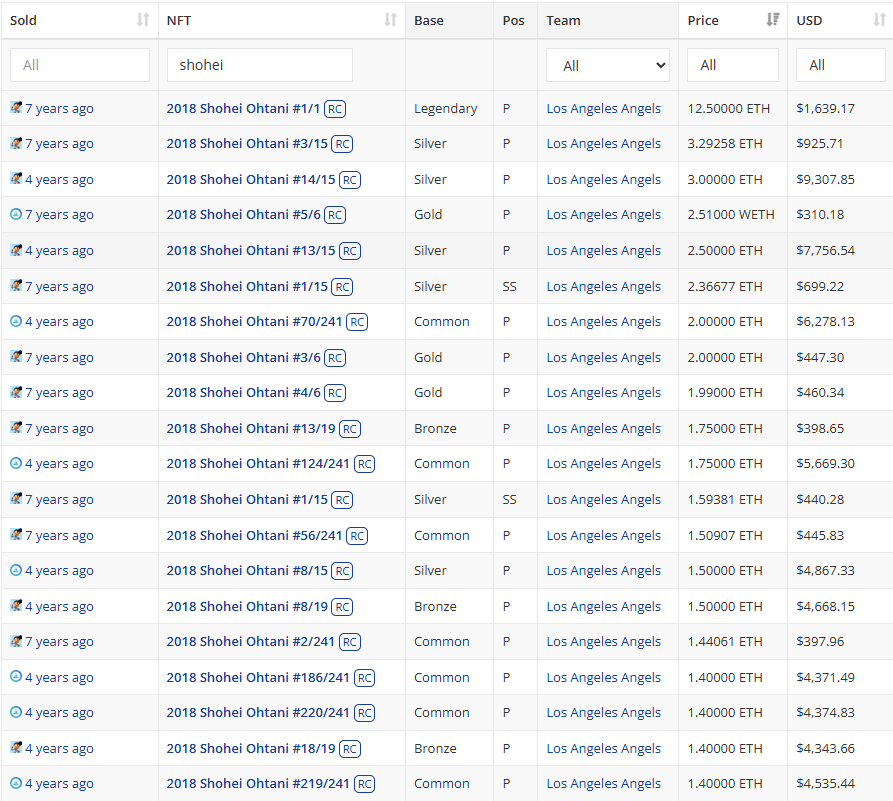Click the sale icon in the #13/15 row
This screenshot has width=893, height=801.
point(16,250)
